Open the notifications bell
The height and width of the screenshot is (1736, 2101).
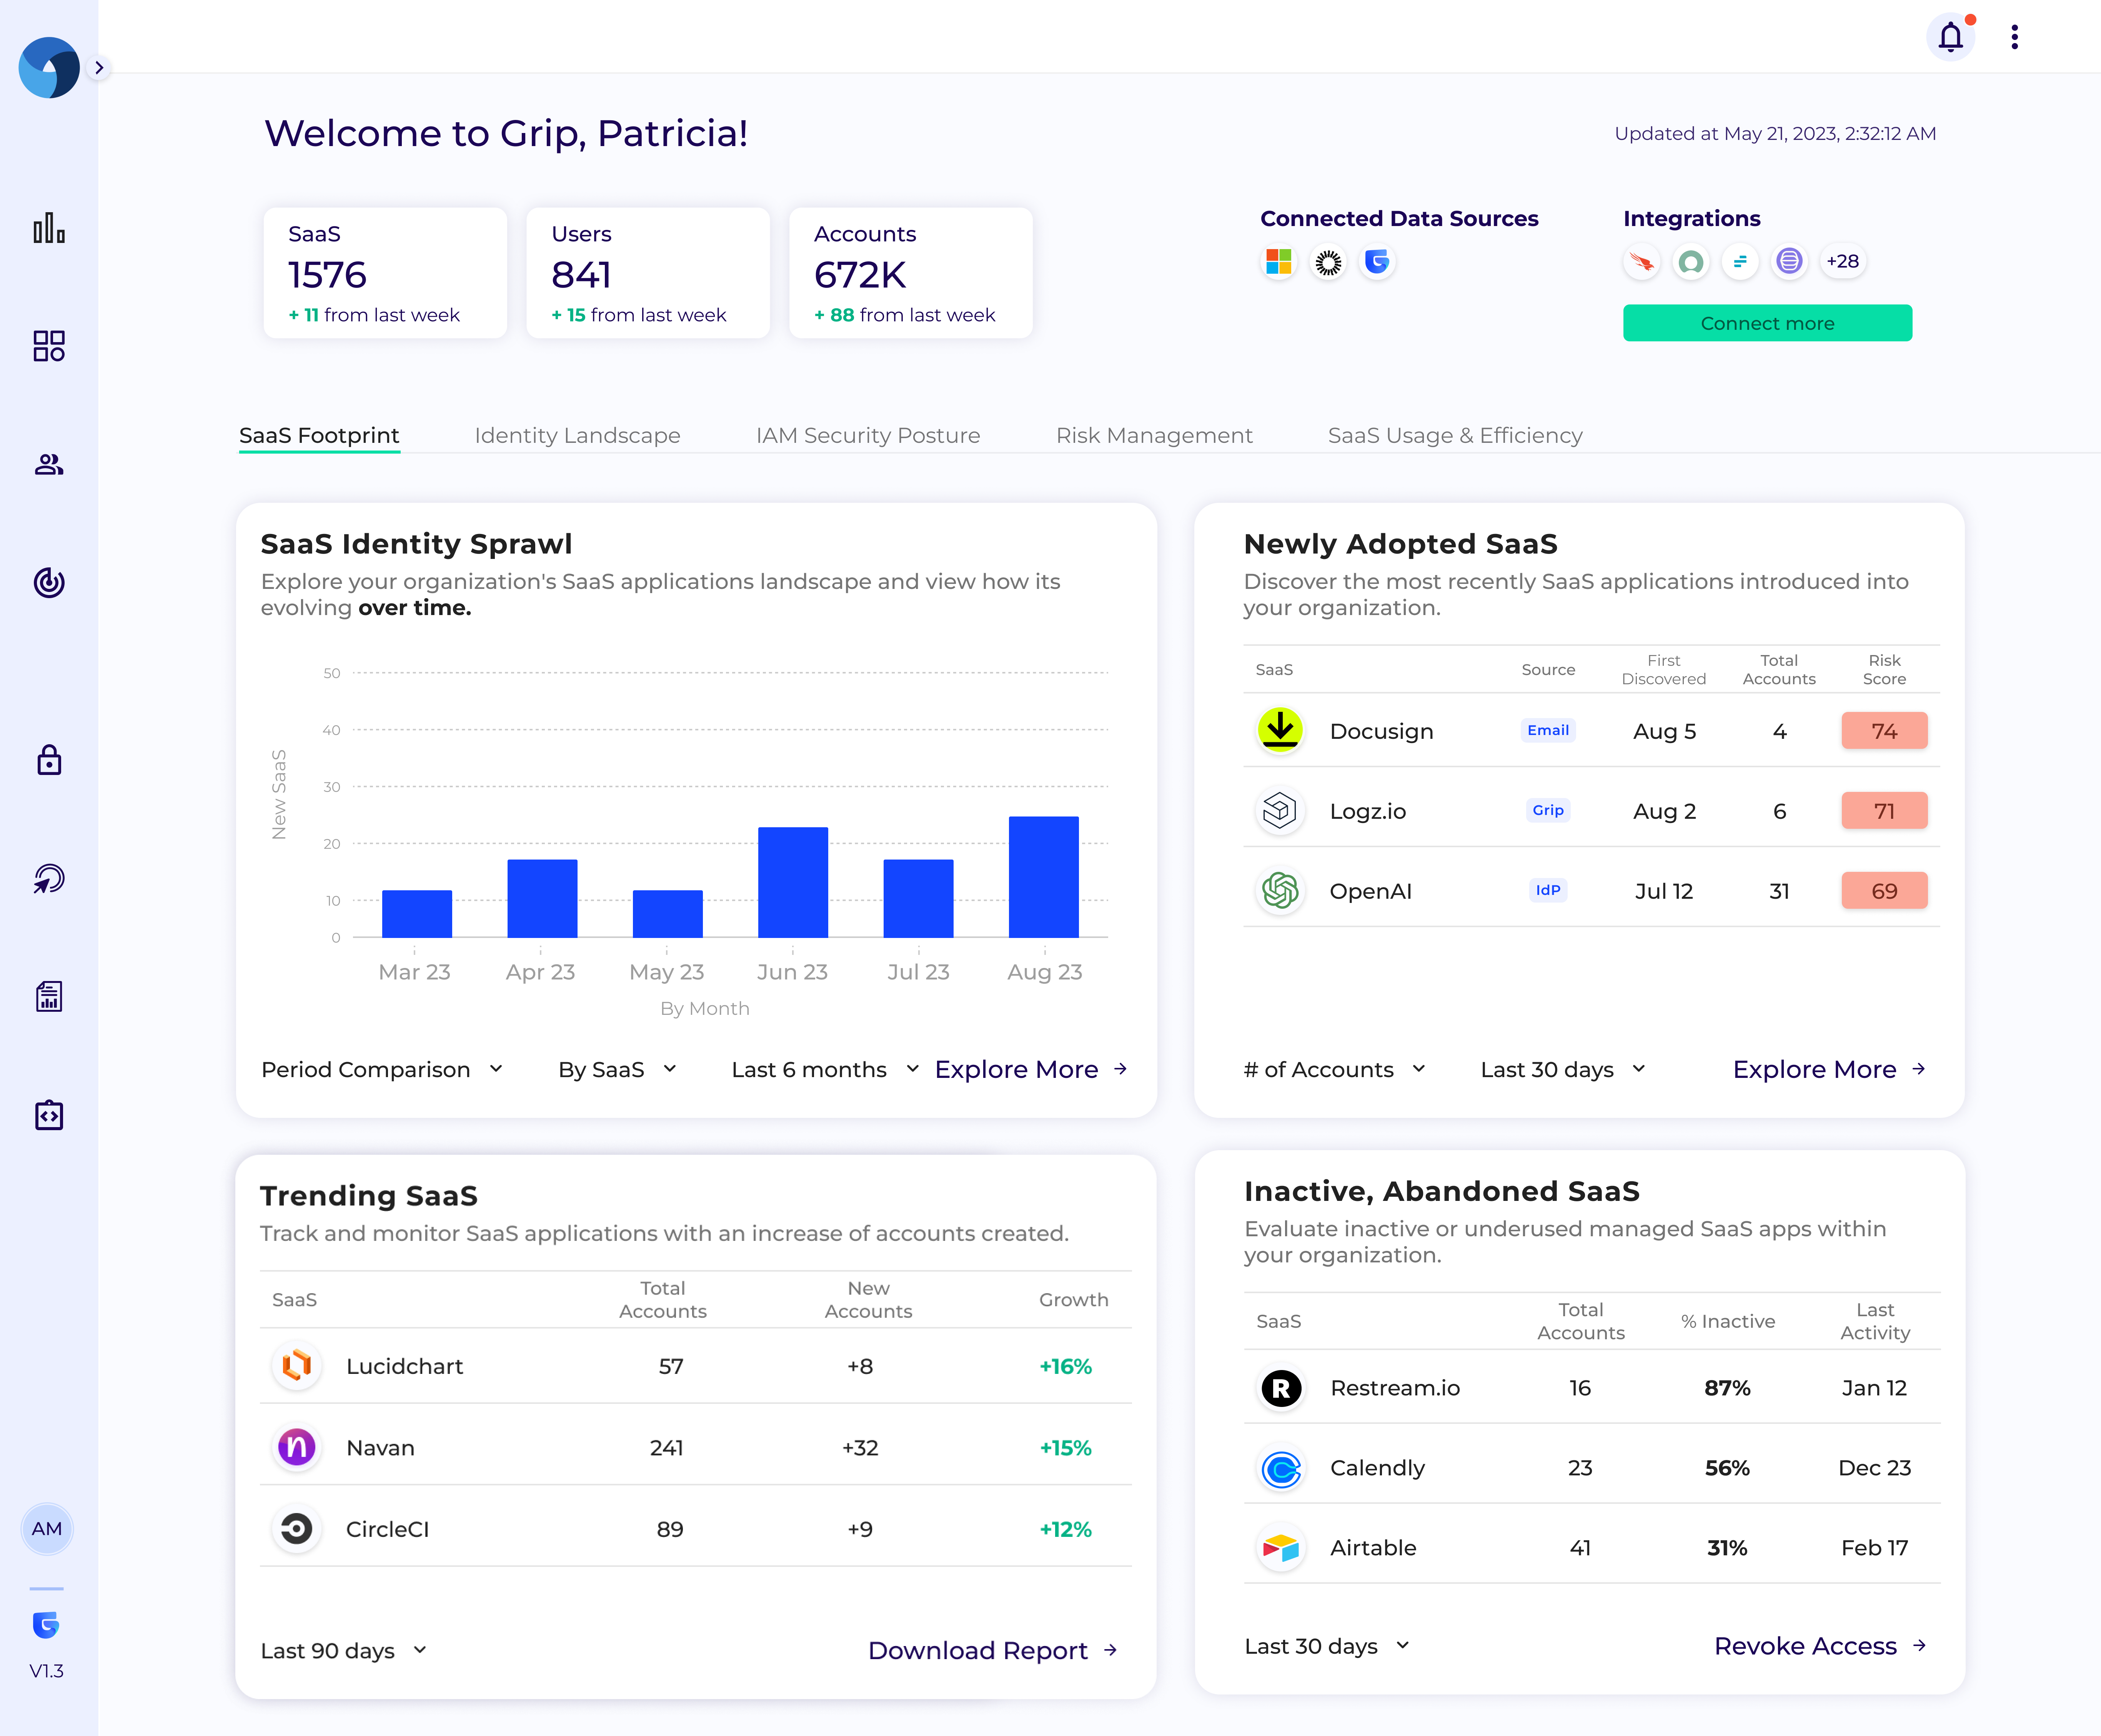1950,37
